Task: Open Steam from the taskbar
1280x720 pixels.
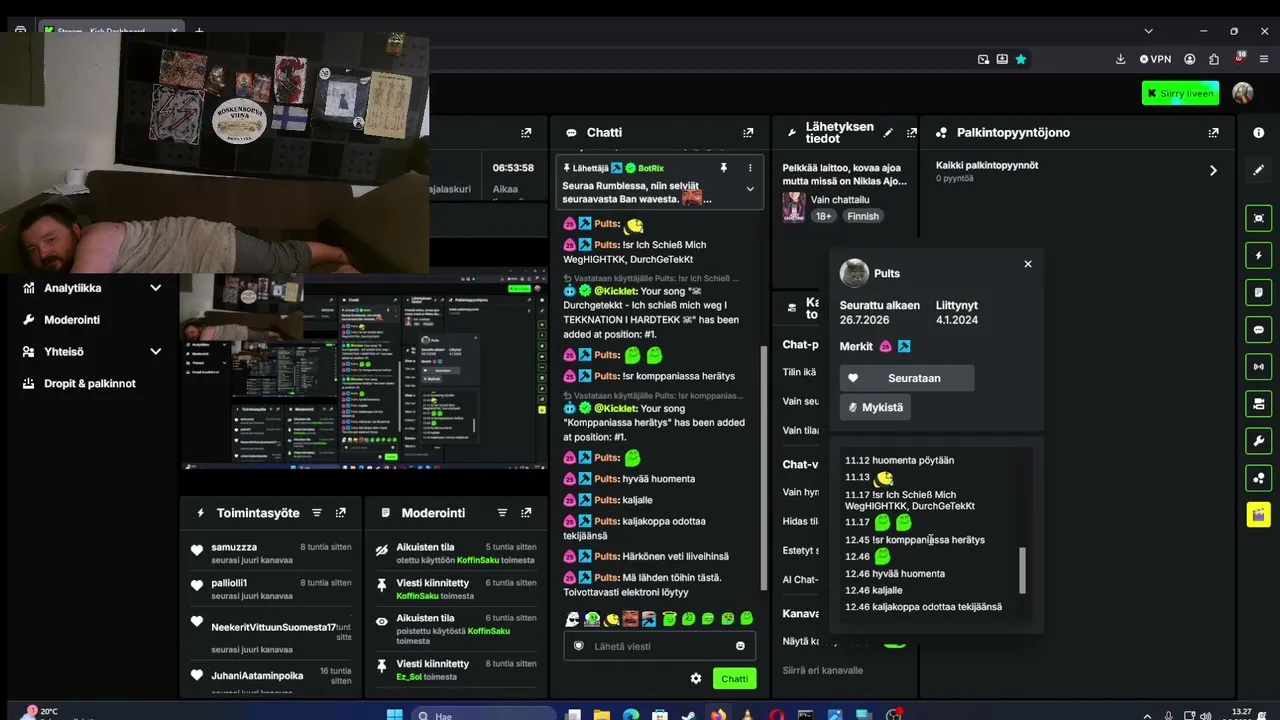Action: [x=689, y=715]
